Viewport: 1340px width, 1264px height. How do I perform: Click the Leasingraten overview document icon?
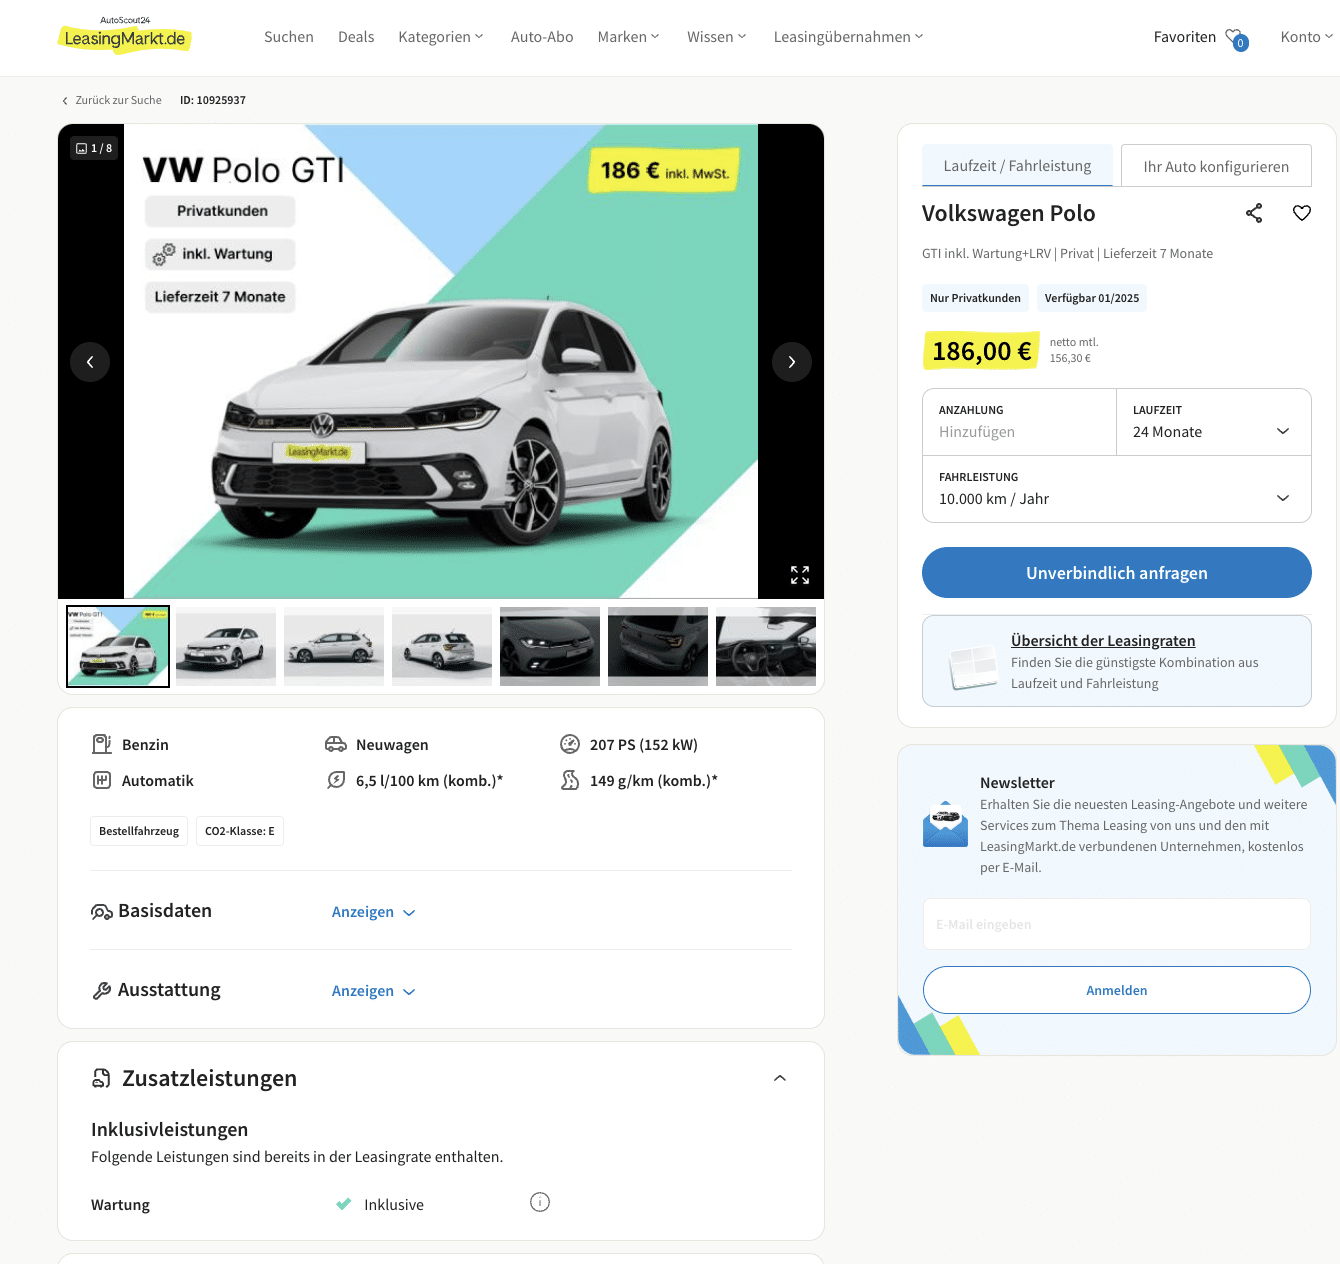click(973, 666)
